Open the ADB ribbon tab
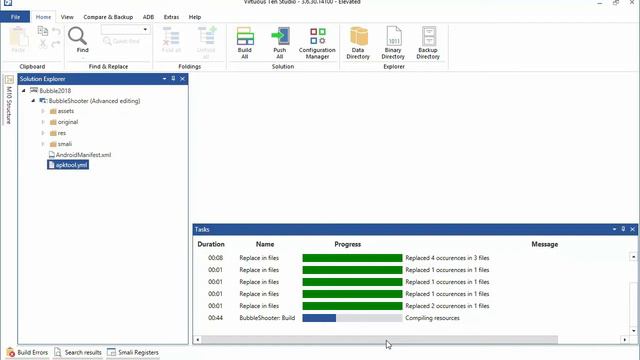Screen dimensions: 640x360 [x=148, y=17]
